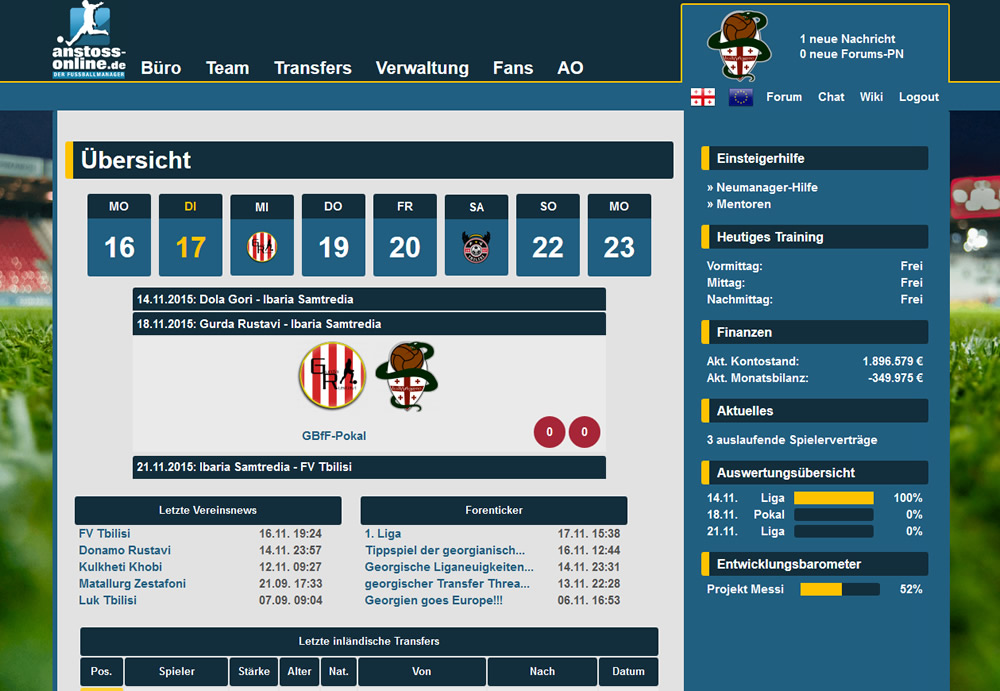1000x691 pixels.
Task: Click the 21.11. Liga progress bar
Action: (x=834, y=531)
